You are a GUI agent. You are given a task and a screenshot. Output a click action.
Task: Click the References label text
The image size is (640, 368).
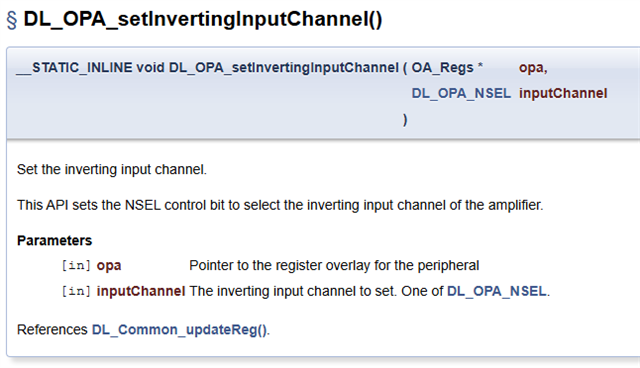tap(52, 330)
